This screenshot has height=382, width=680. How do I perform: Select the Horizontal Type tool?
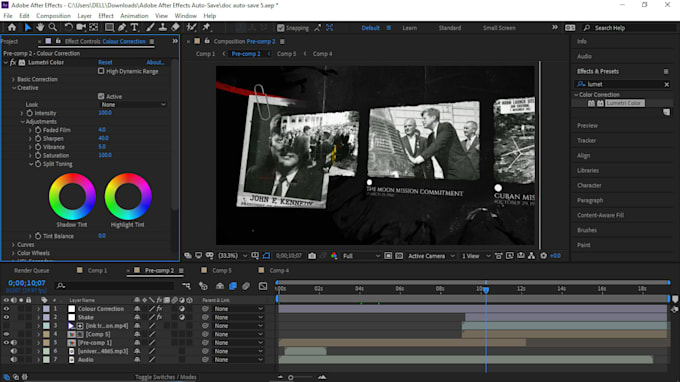point(134,27)
